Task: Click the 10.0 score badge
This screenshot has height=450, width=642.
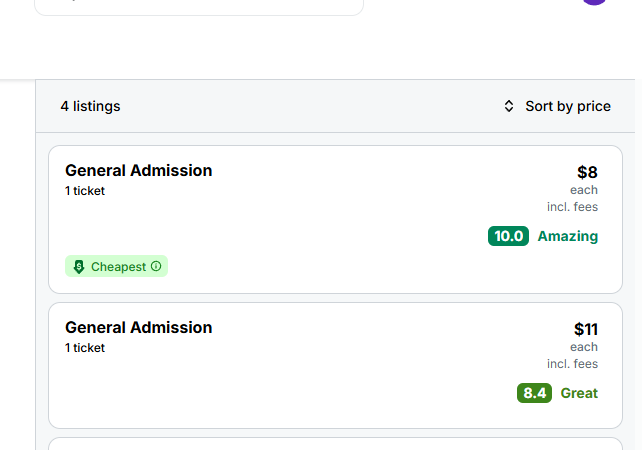Action: pos(508,236)
